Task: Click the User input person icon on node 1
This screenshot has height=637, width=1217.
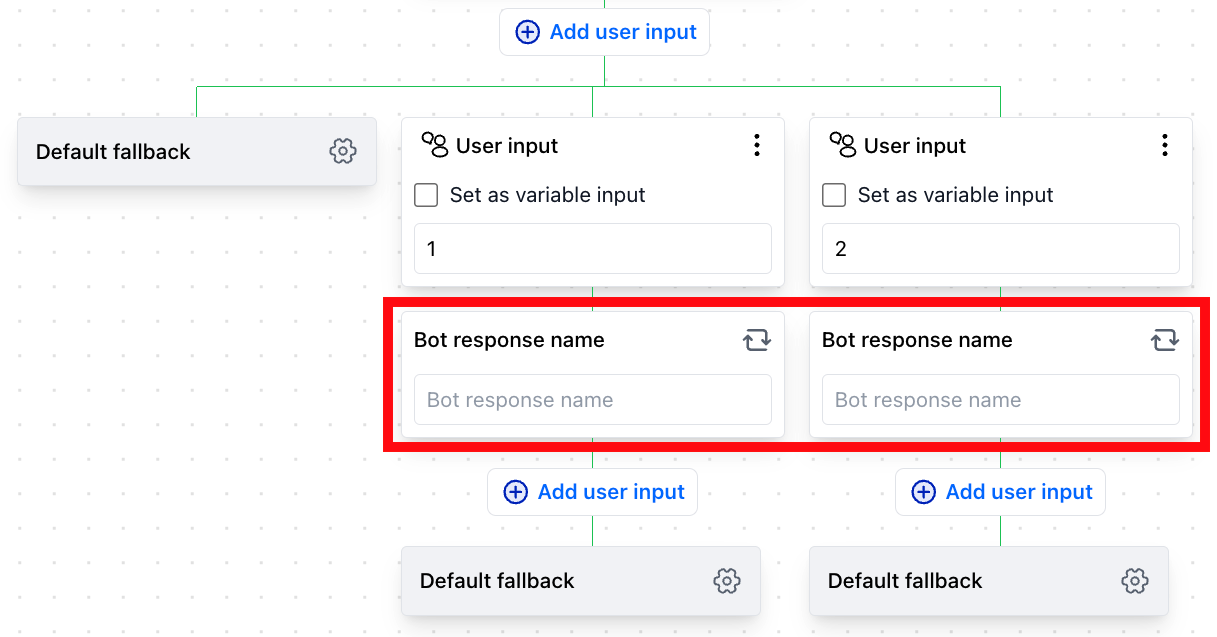Action: coord(435,145)
